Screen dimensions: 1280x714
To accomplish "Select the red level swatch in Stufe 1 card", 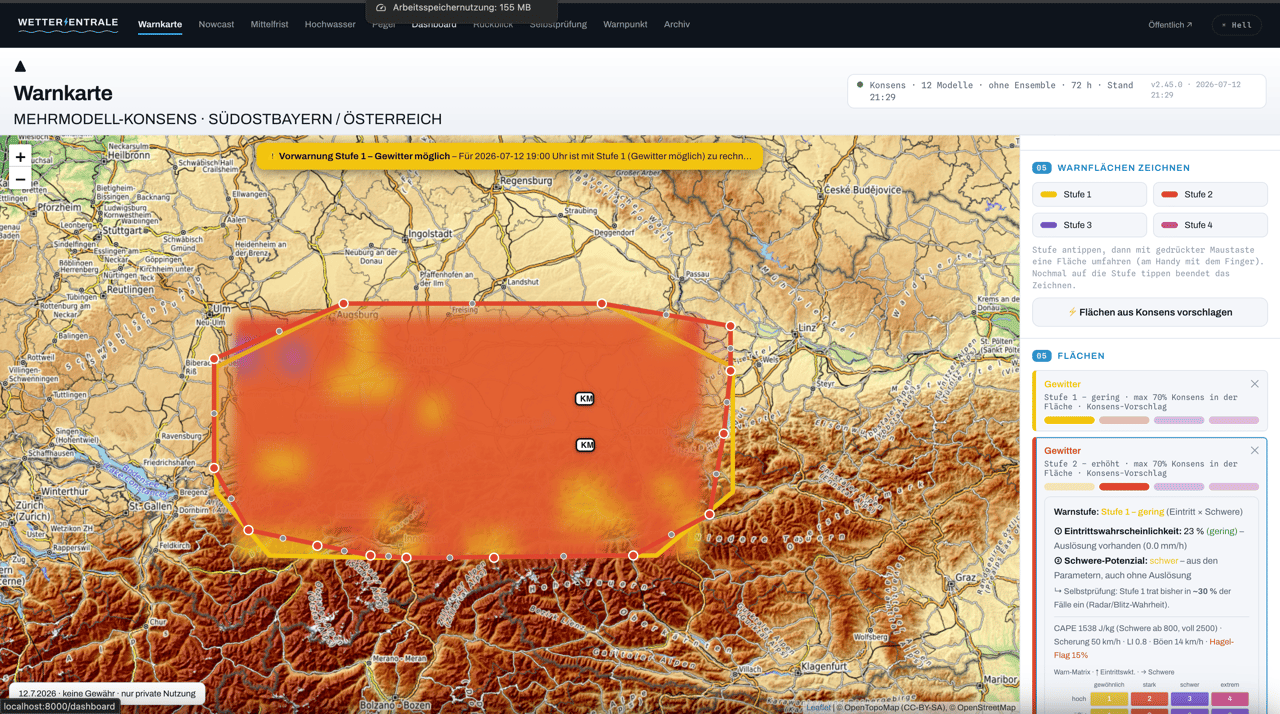I will pyautogui.click(x=1124, y=420).
